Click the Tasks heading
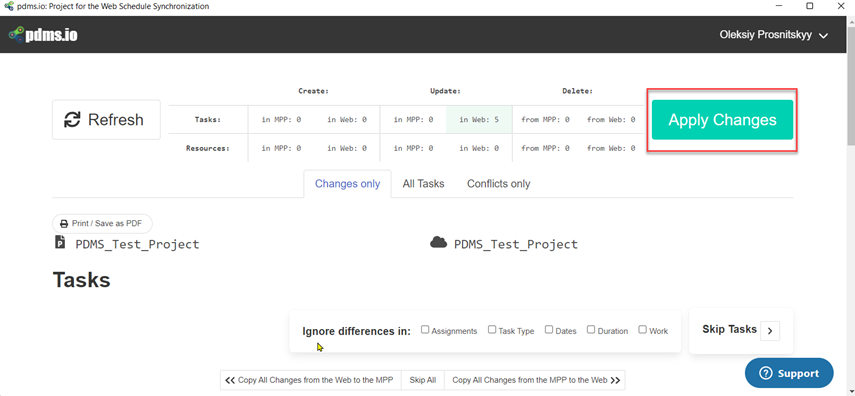This screenshot has width=855, height=396. pyautogui.click(x=81, y=280)
